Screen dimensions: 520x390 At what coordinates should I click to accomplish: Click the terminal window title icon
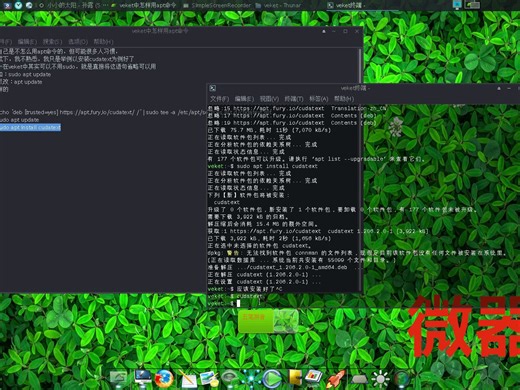pos(212,88)
